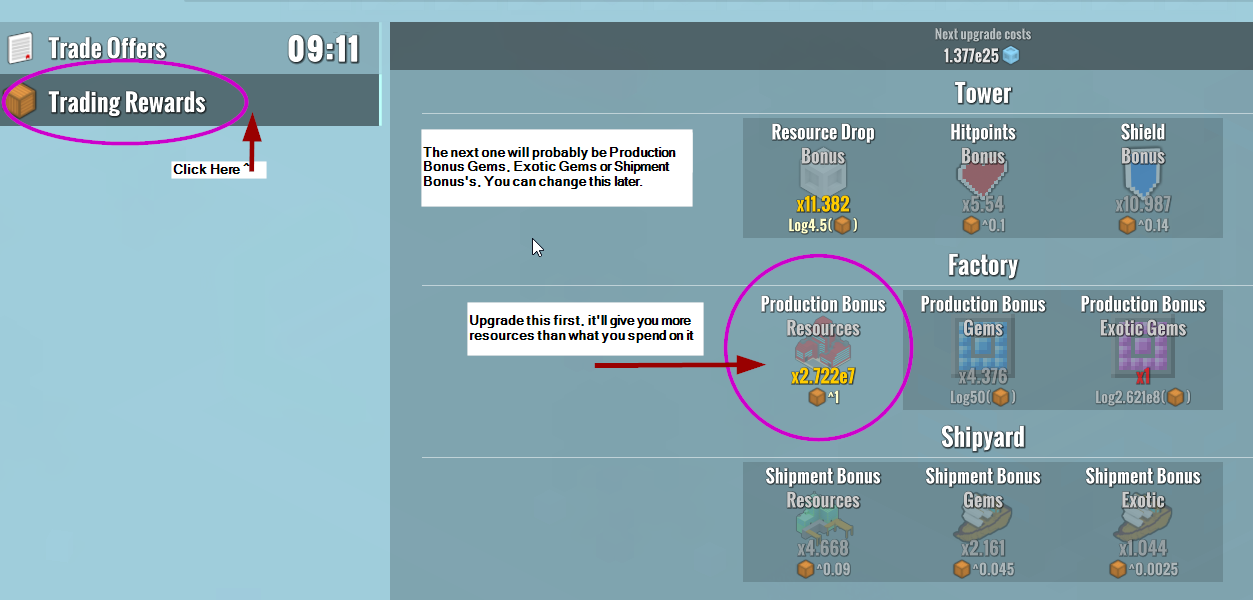
Task: Click the Factory section heading
Action: tap(983, 265)
